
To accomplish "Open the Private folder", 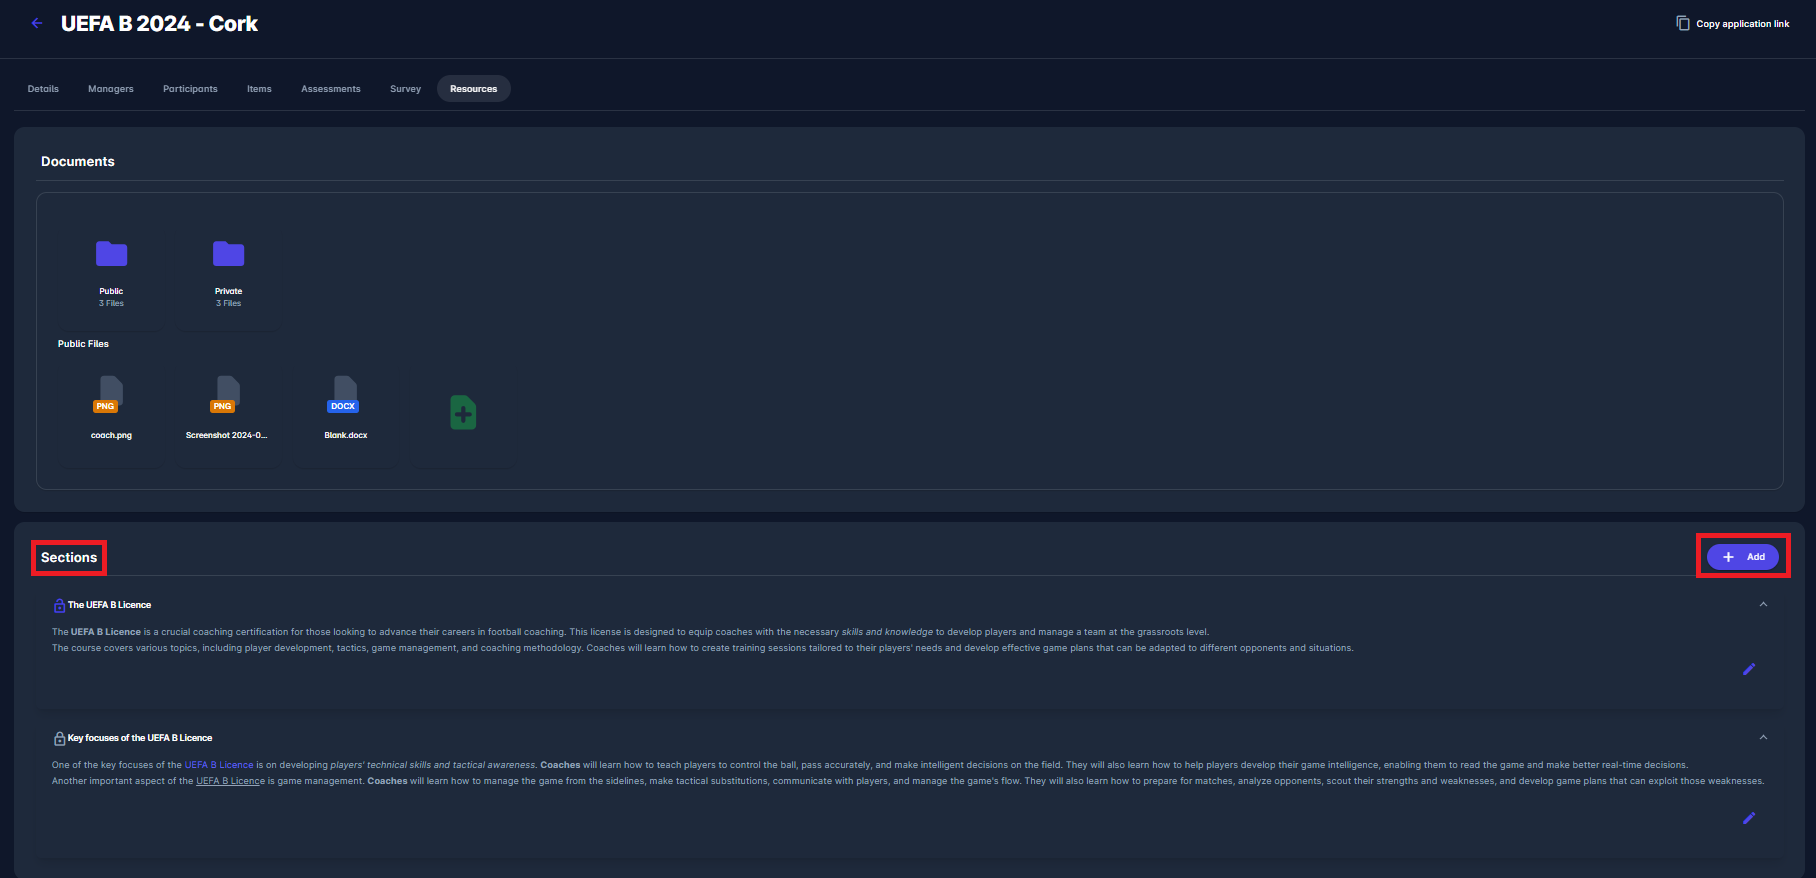I will pyautogui.click(x=228, y=255).
